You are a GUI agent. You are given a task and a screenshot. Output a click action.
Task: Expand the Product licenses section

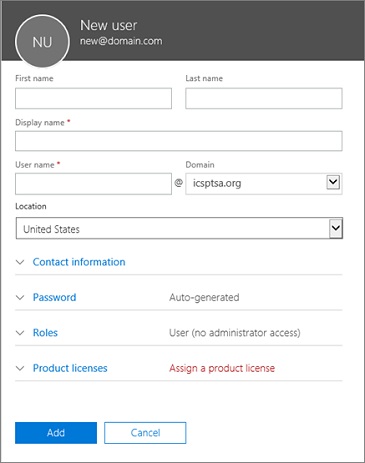pyautogui.click(x=70, y=368)
